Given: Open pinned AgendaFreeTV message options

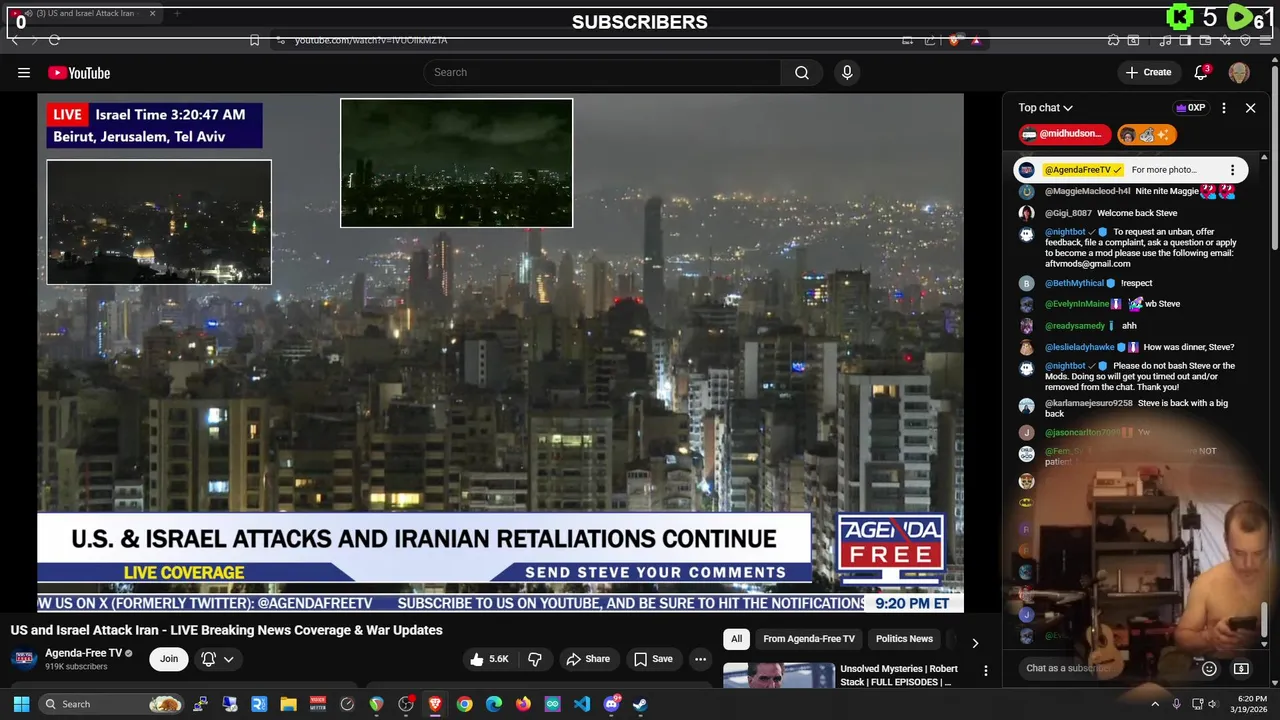Looking at the screenshot, I should click(1232, 170).
